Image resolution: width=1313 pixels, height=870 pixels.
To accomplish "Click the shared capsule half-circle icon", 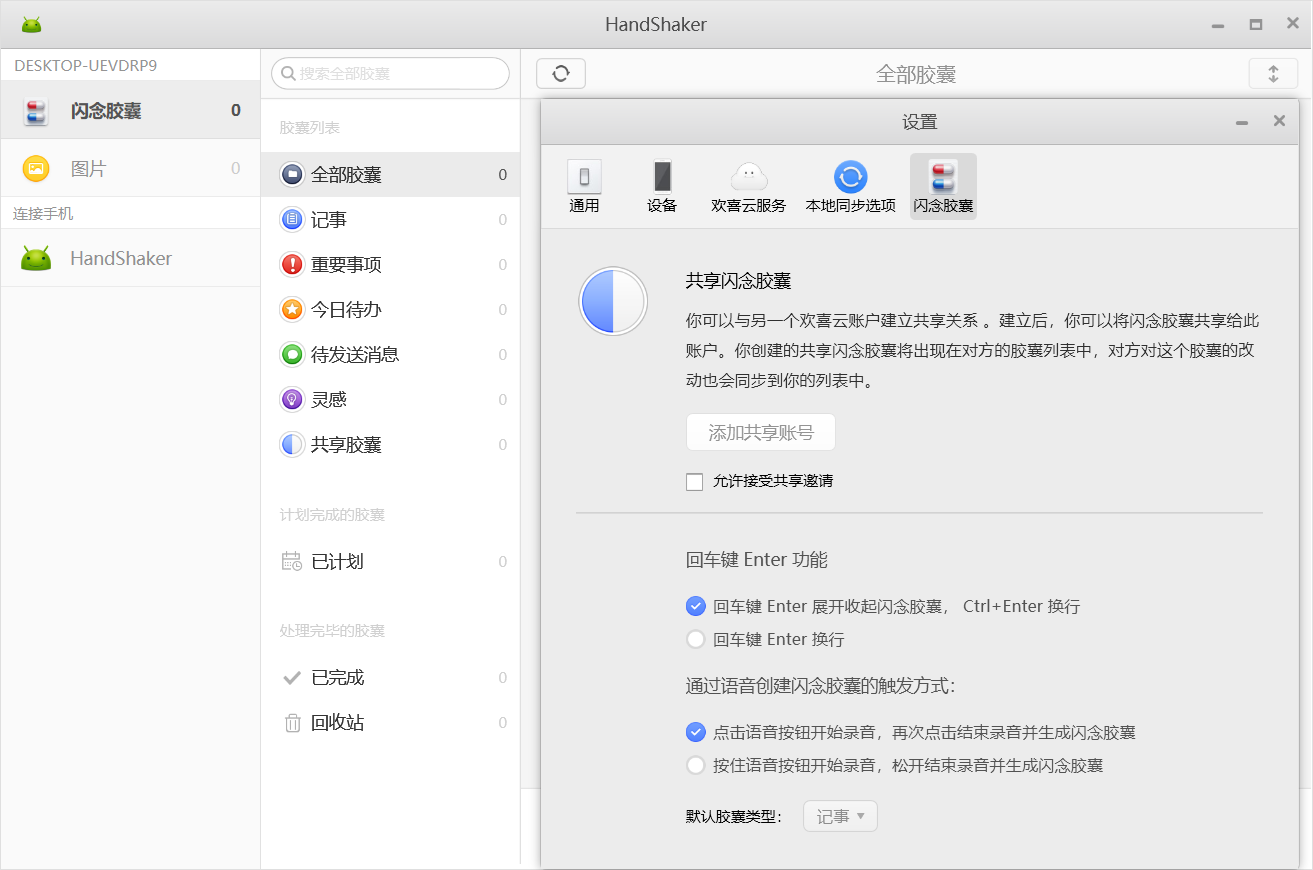I will pyautogui.click(x=614, y=301).
